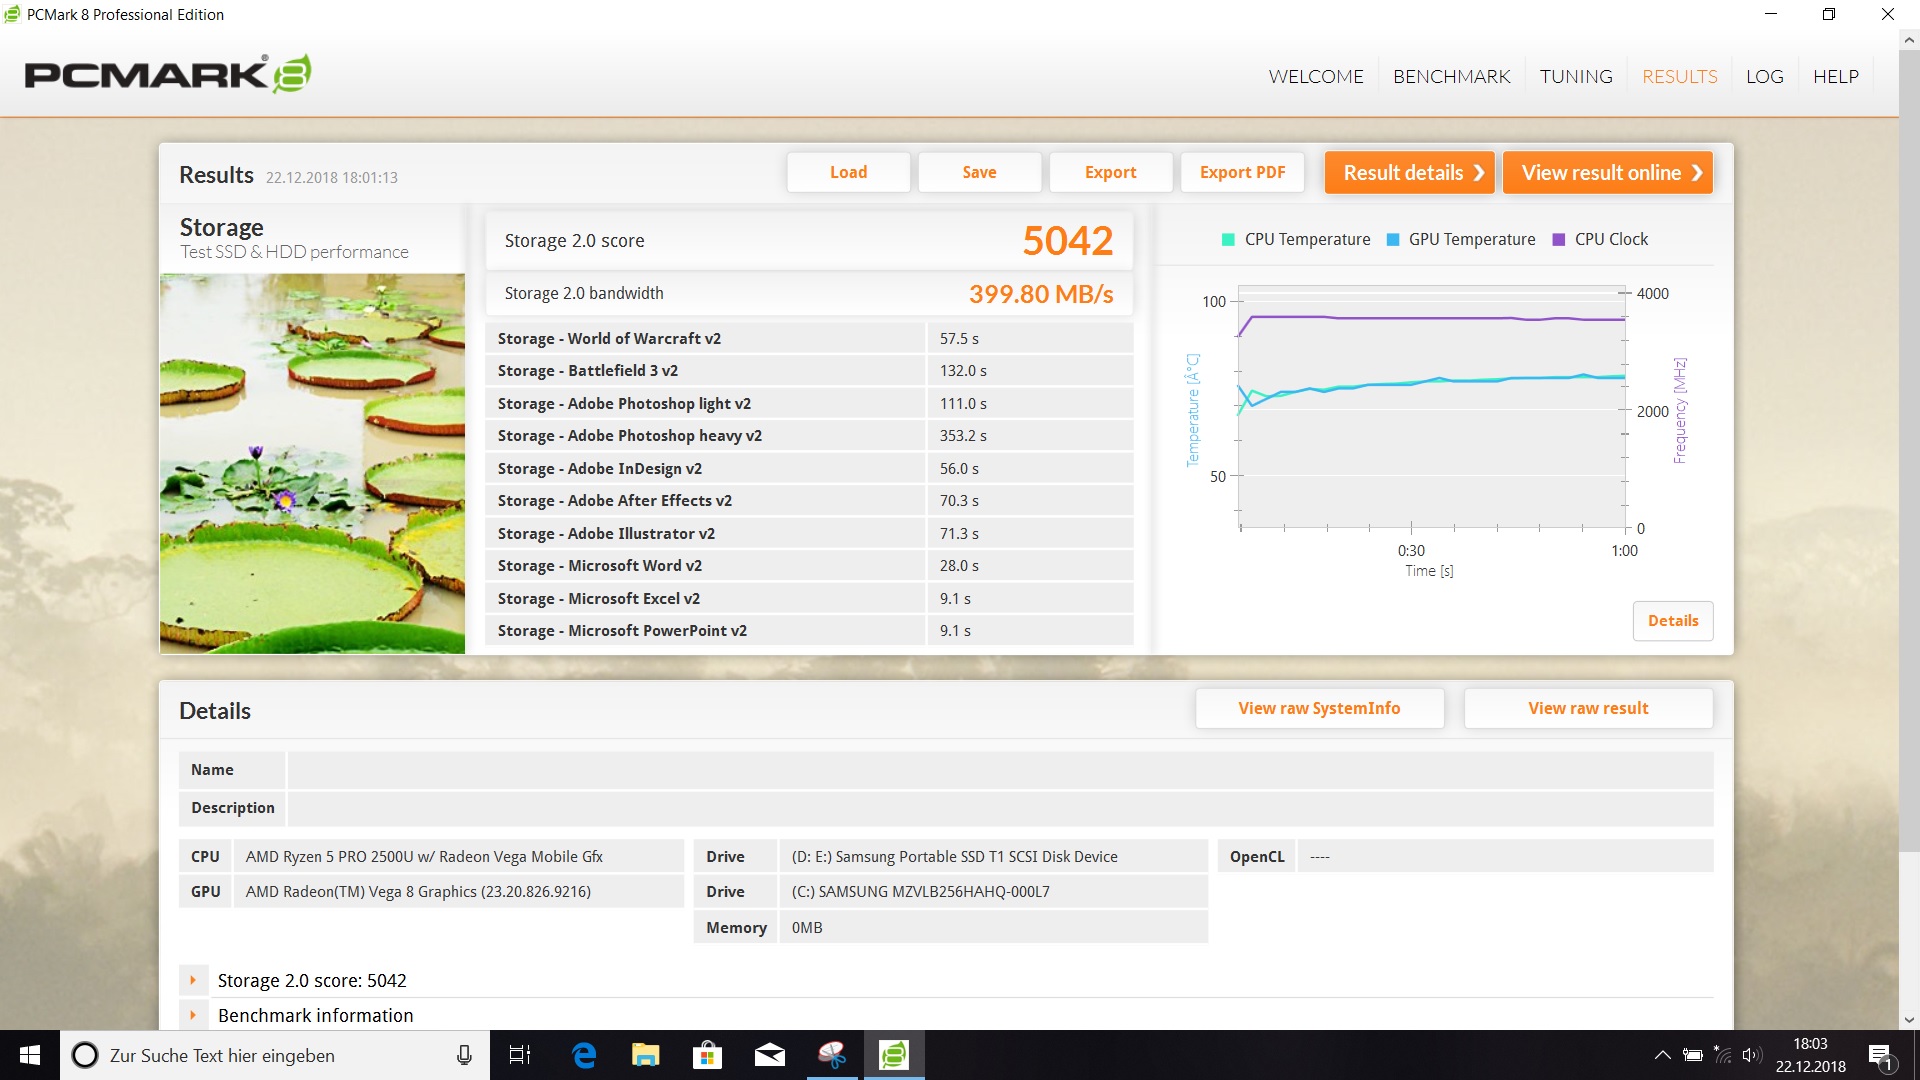Viewport: 1920px width, 1080px height.
Task: Launch Microsoft Store taskbar icon
Action: (707, 1055)
